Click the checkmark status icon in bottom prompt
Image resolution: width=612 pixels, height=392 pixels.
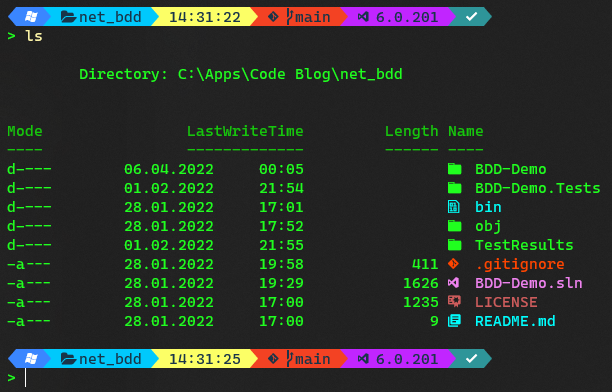471,358
